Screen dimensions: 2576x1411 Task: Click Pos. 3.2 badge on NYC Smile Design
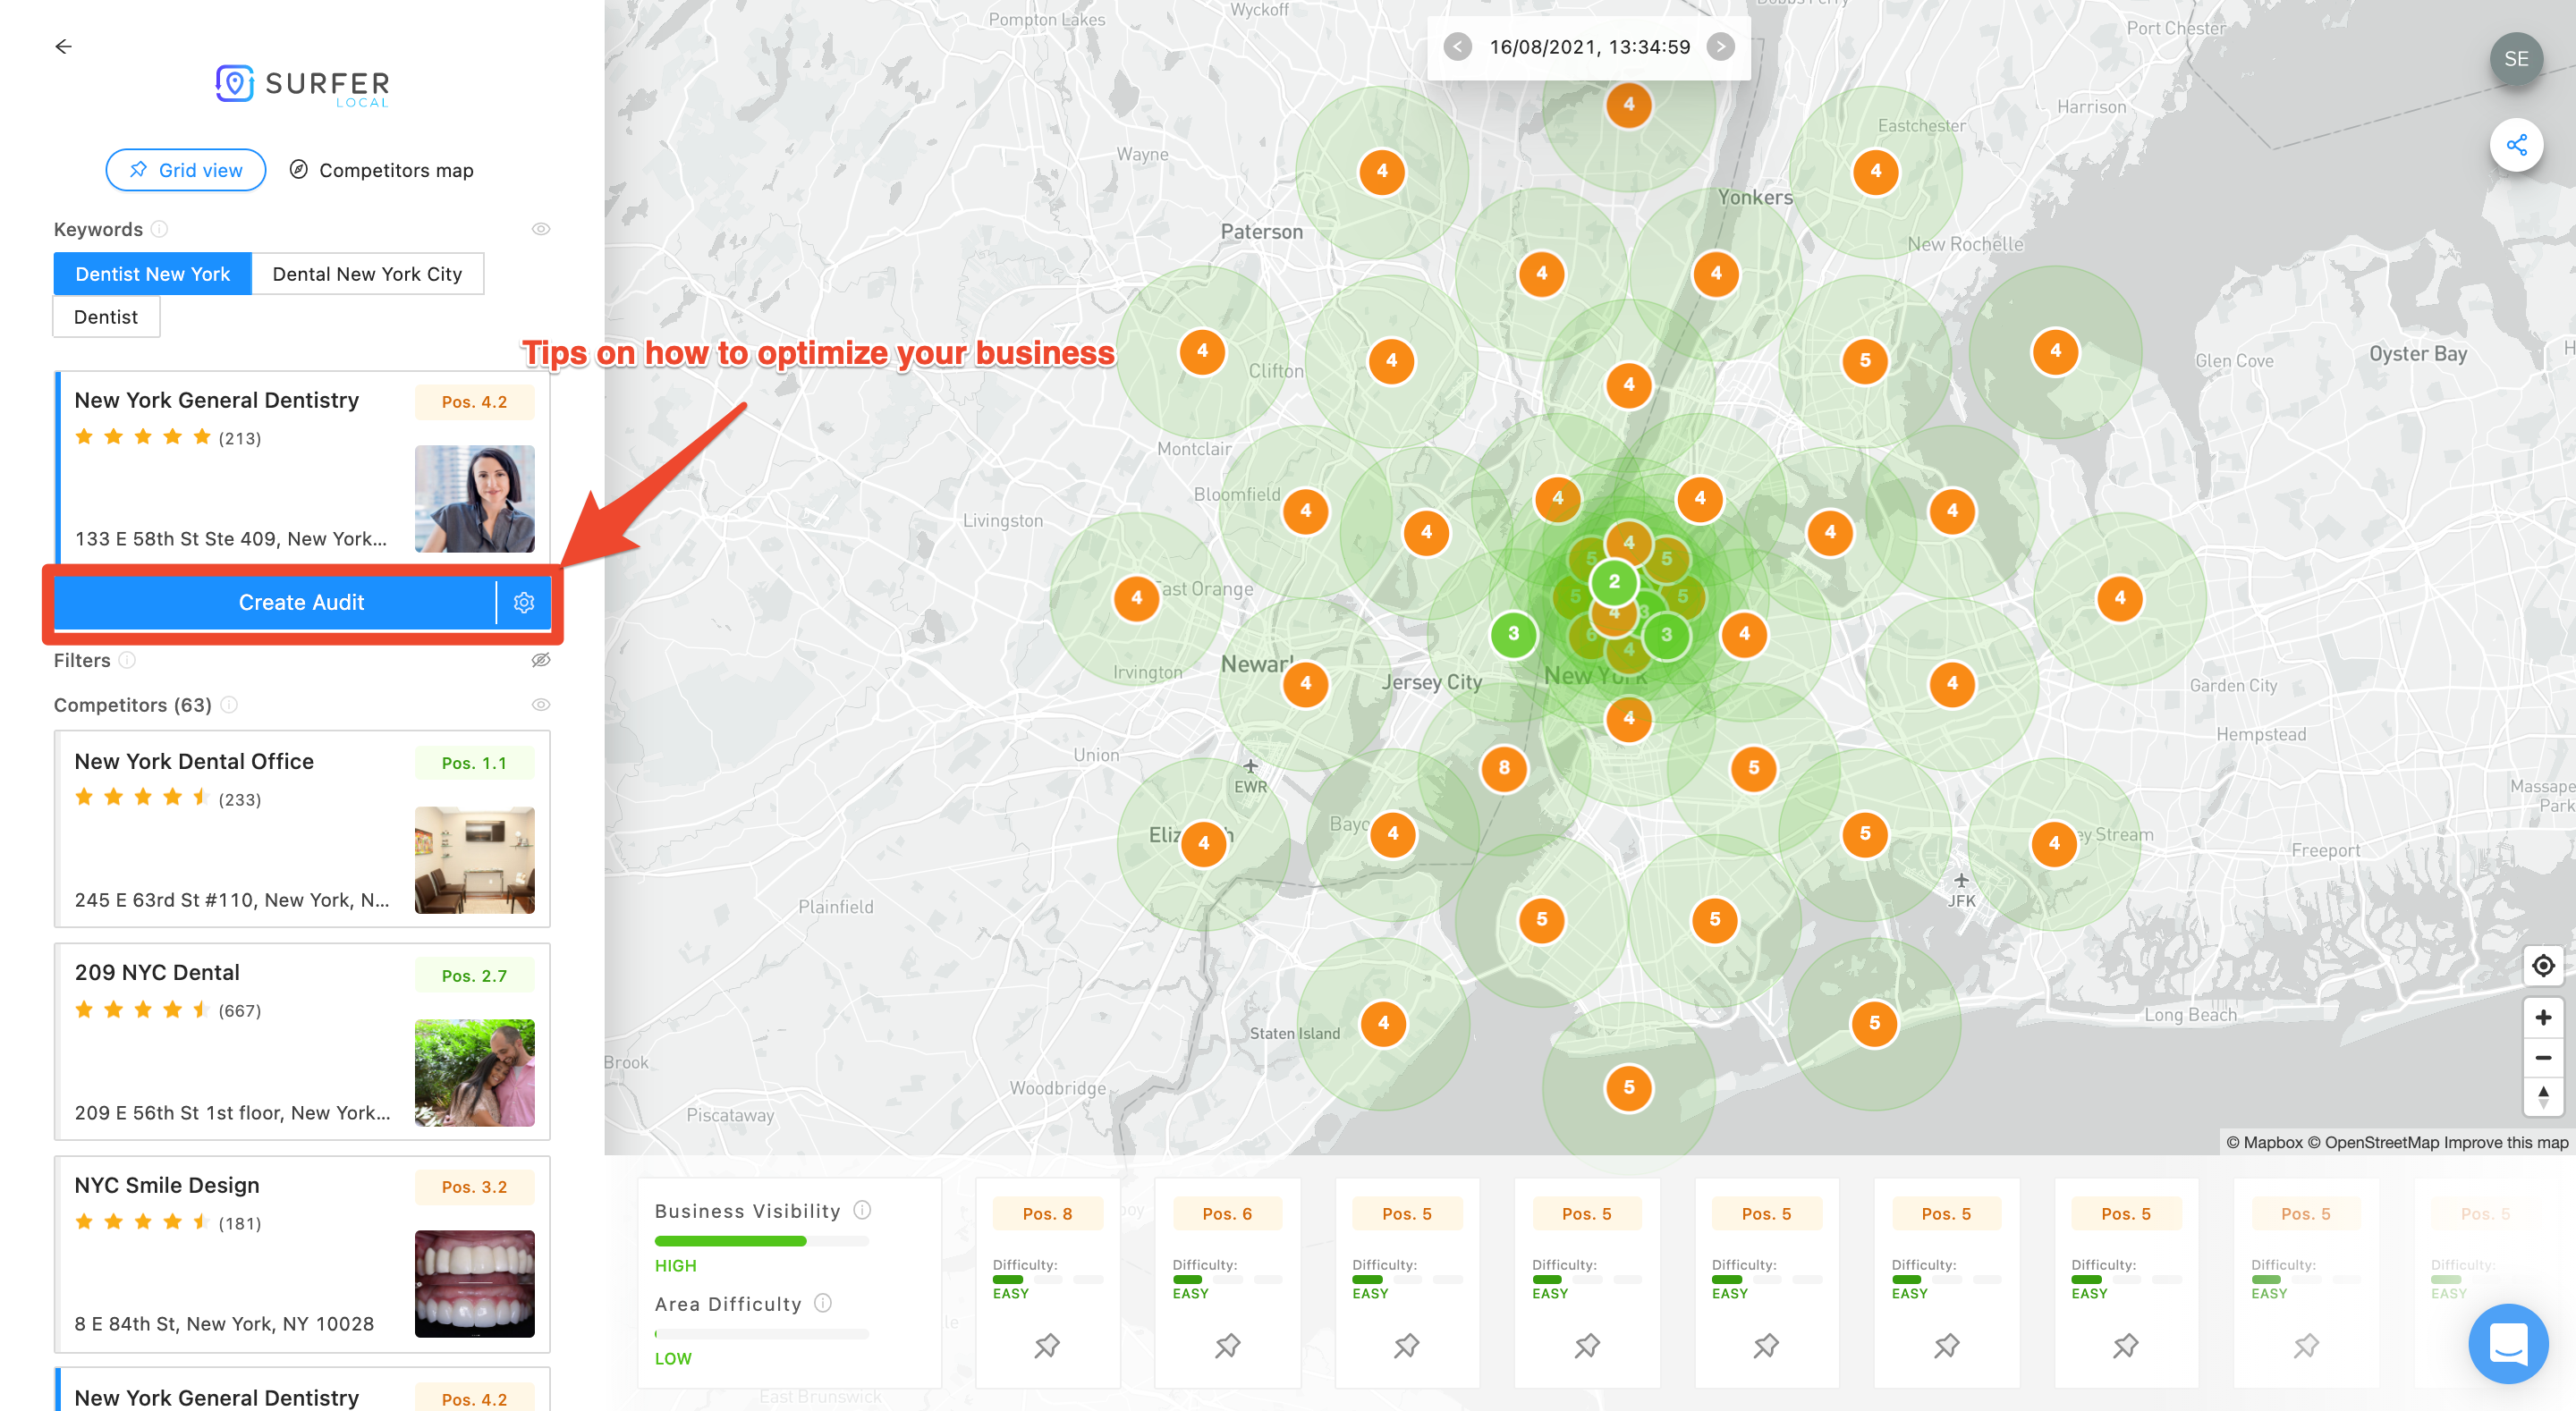474,1187
